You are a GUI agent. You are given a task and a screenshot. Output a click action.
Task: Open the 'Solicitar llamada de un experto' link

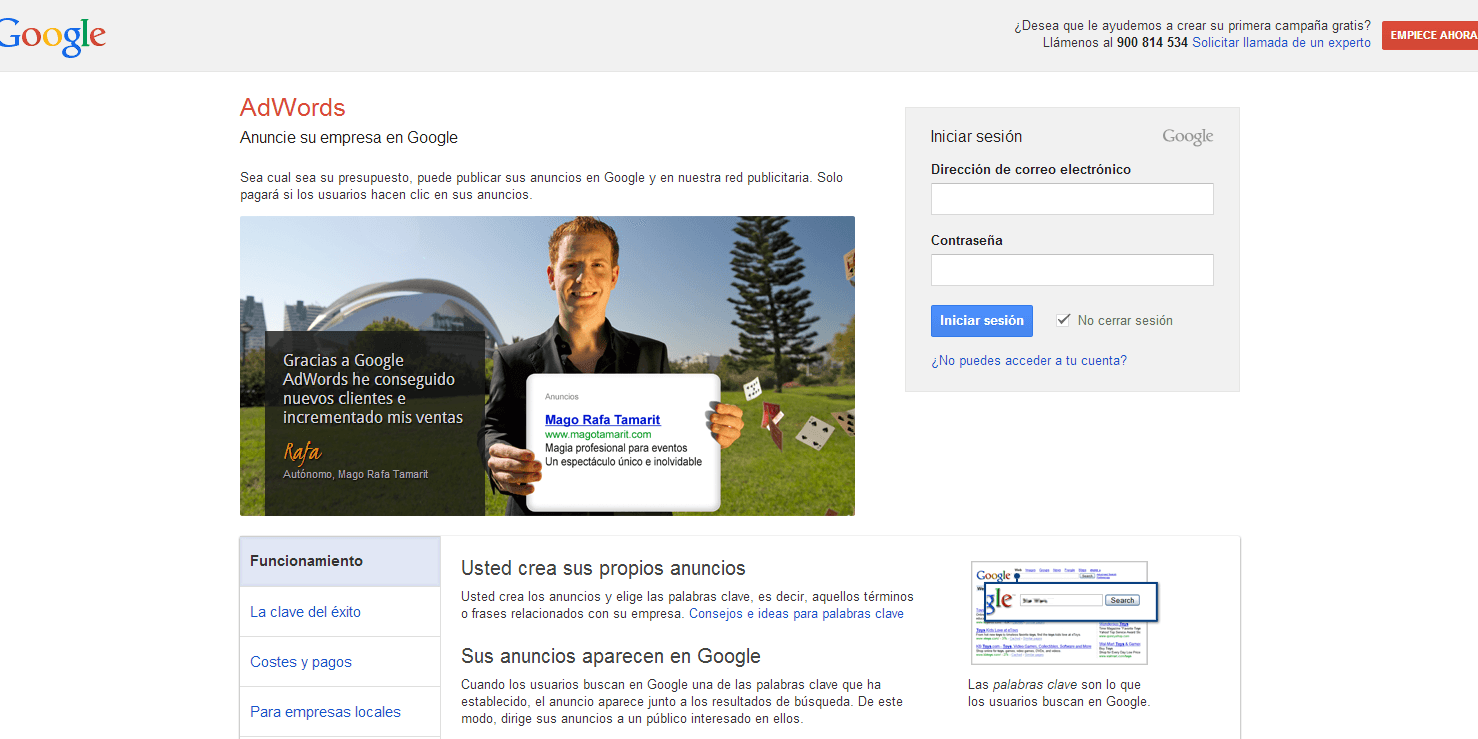pos(1281,42)
